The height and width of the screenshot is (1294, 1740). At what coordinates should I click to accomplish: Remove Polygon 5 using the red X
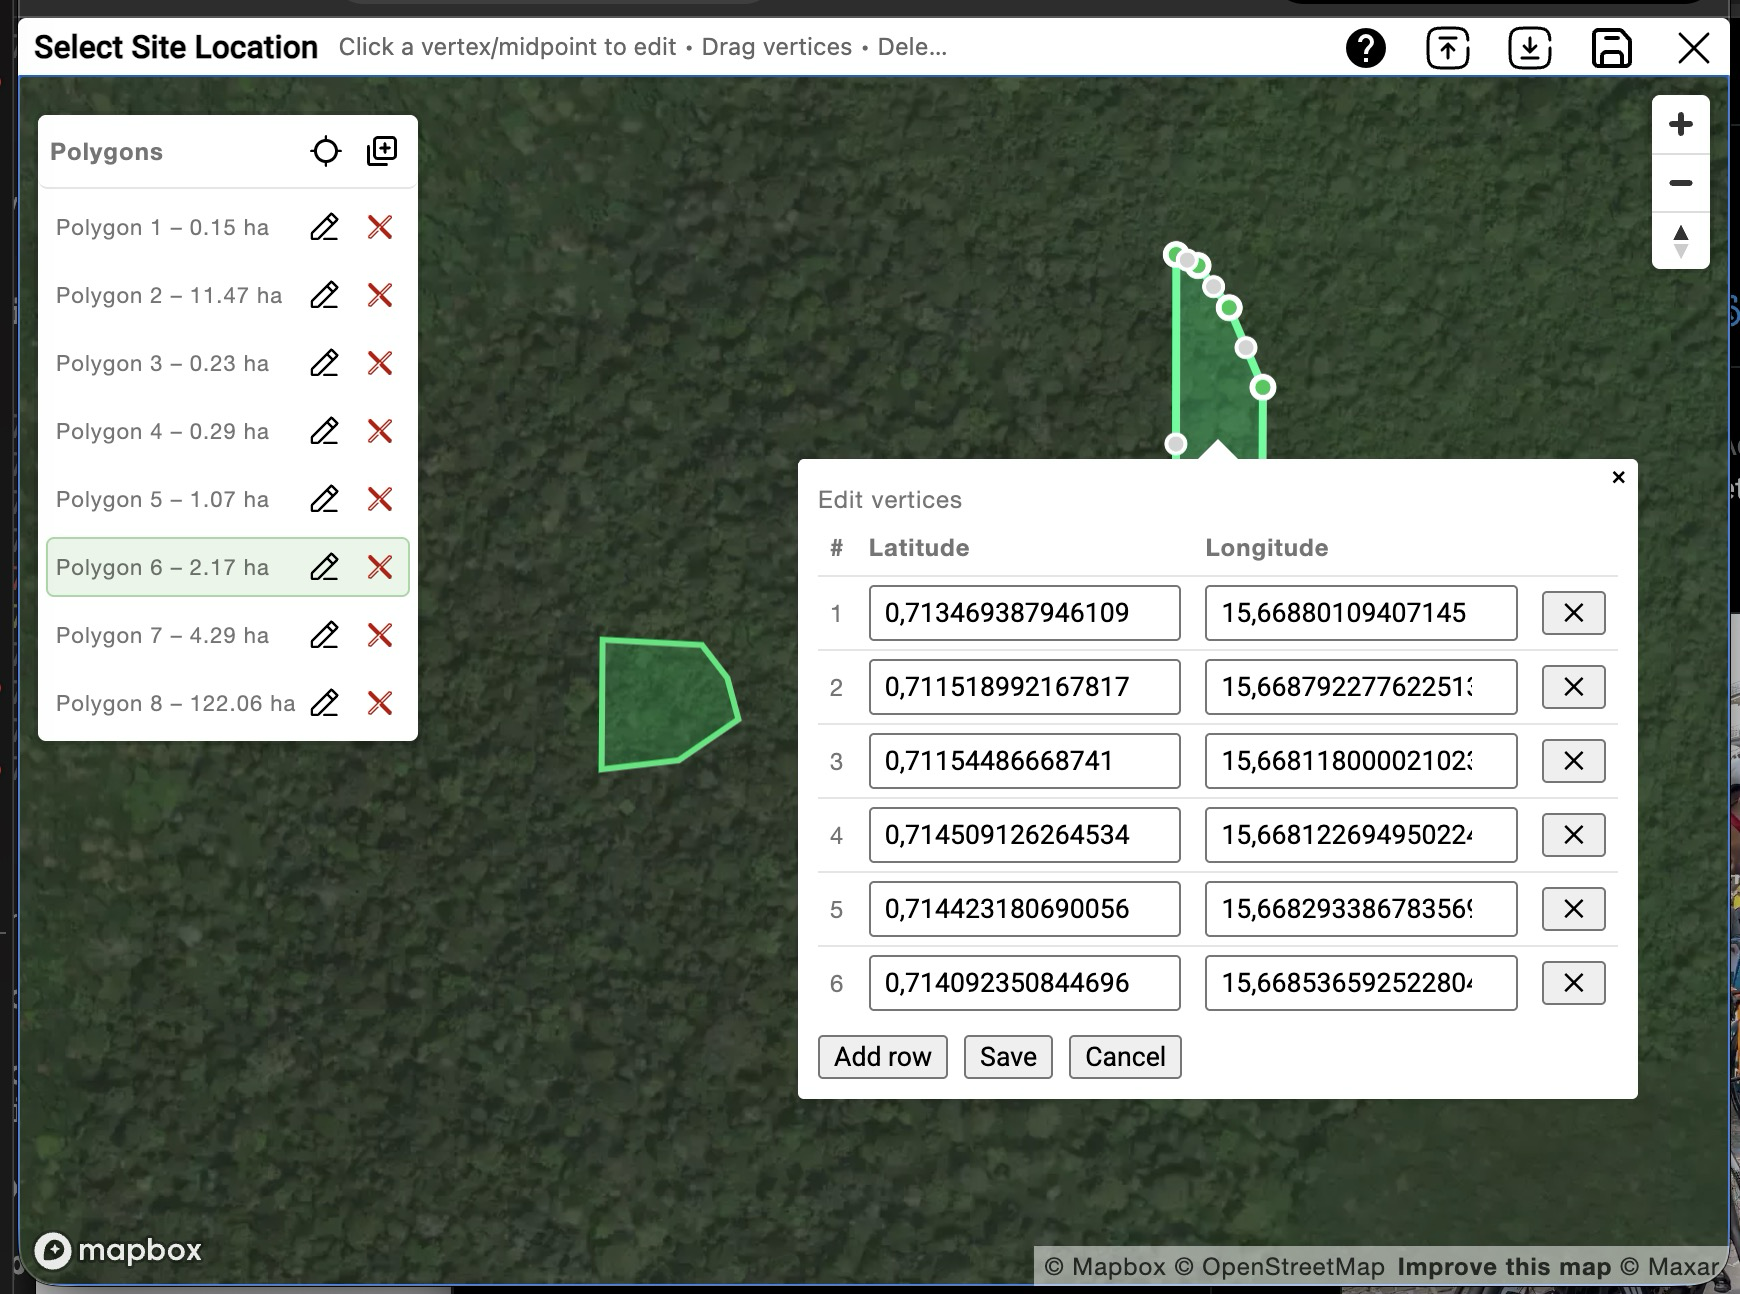click(381, 499)
